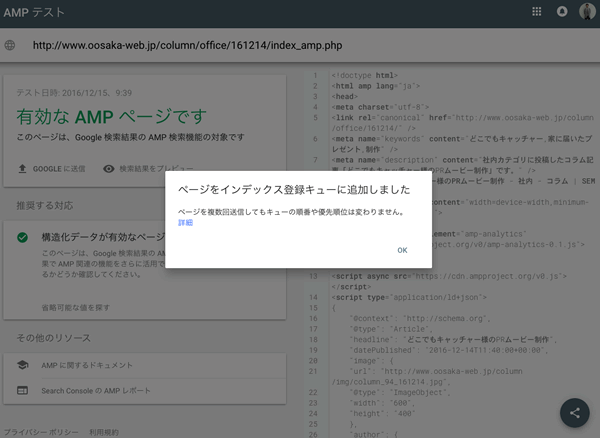The height and width of the screenshot is (438, 600).
Task: Click the "url" image code line 21
Action: tap(427, 376)
